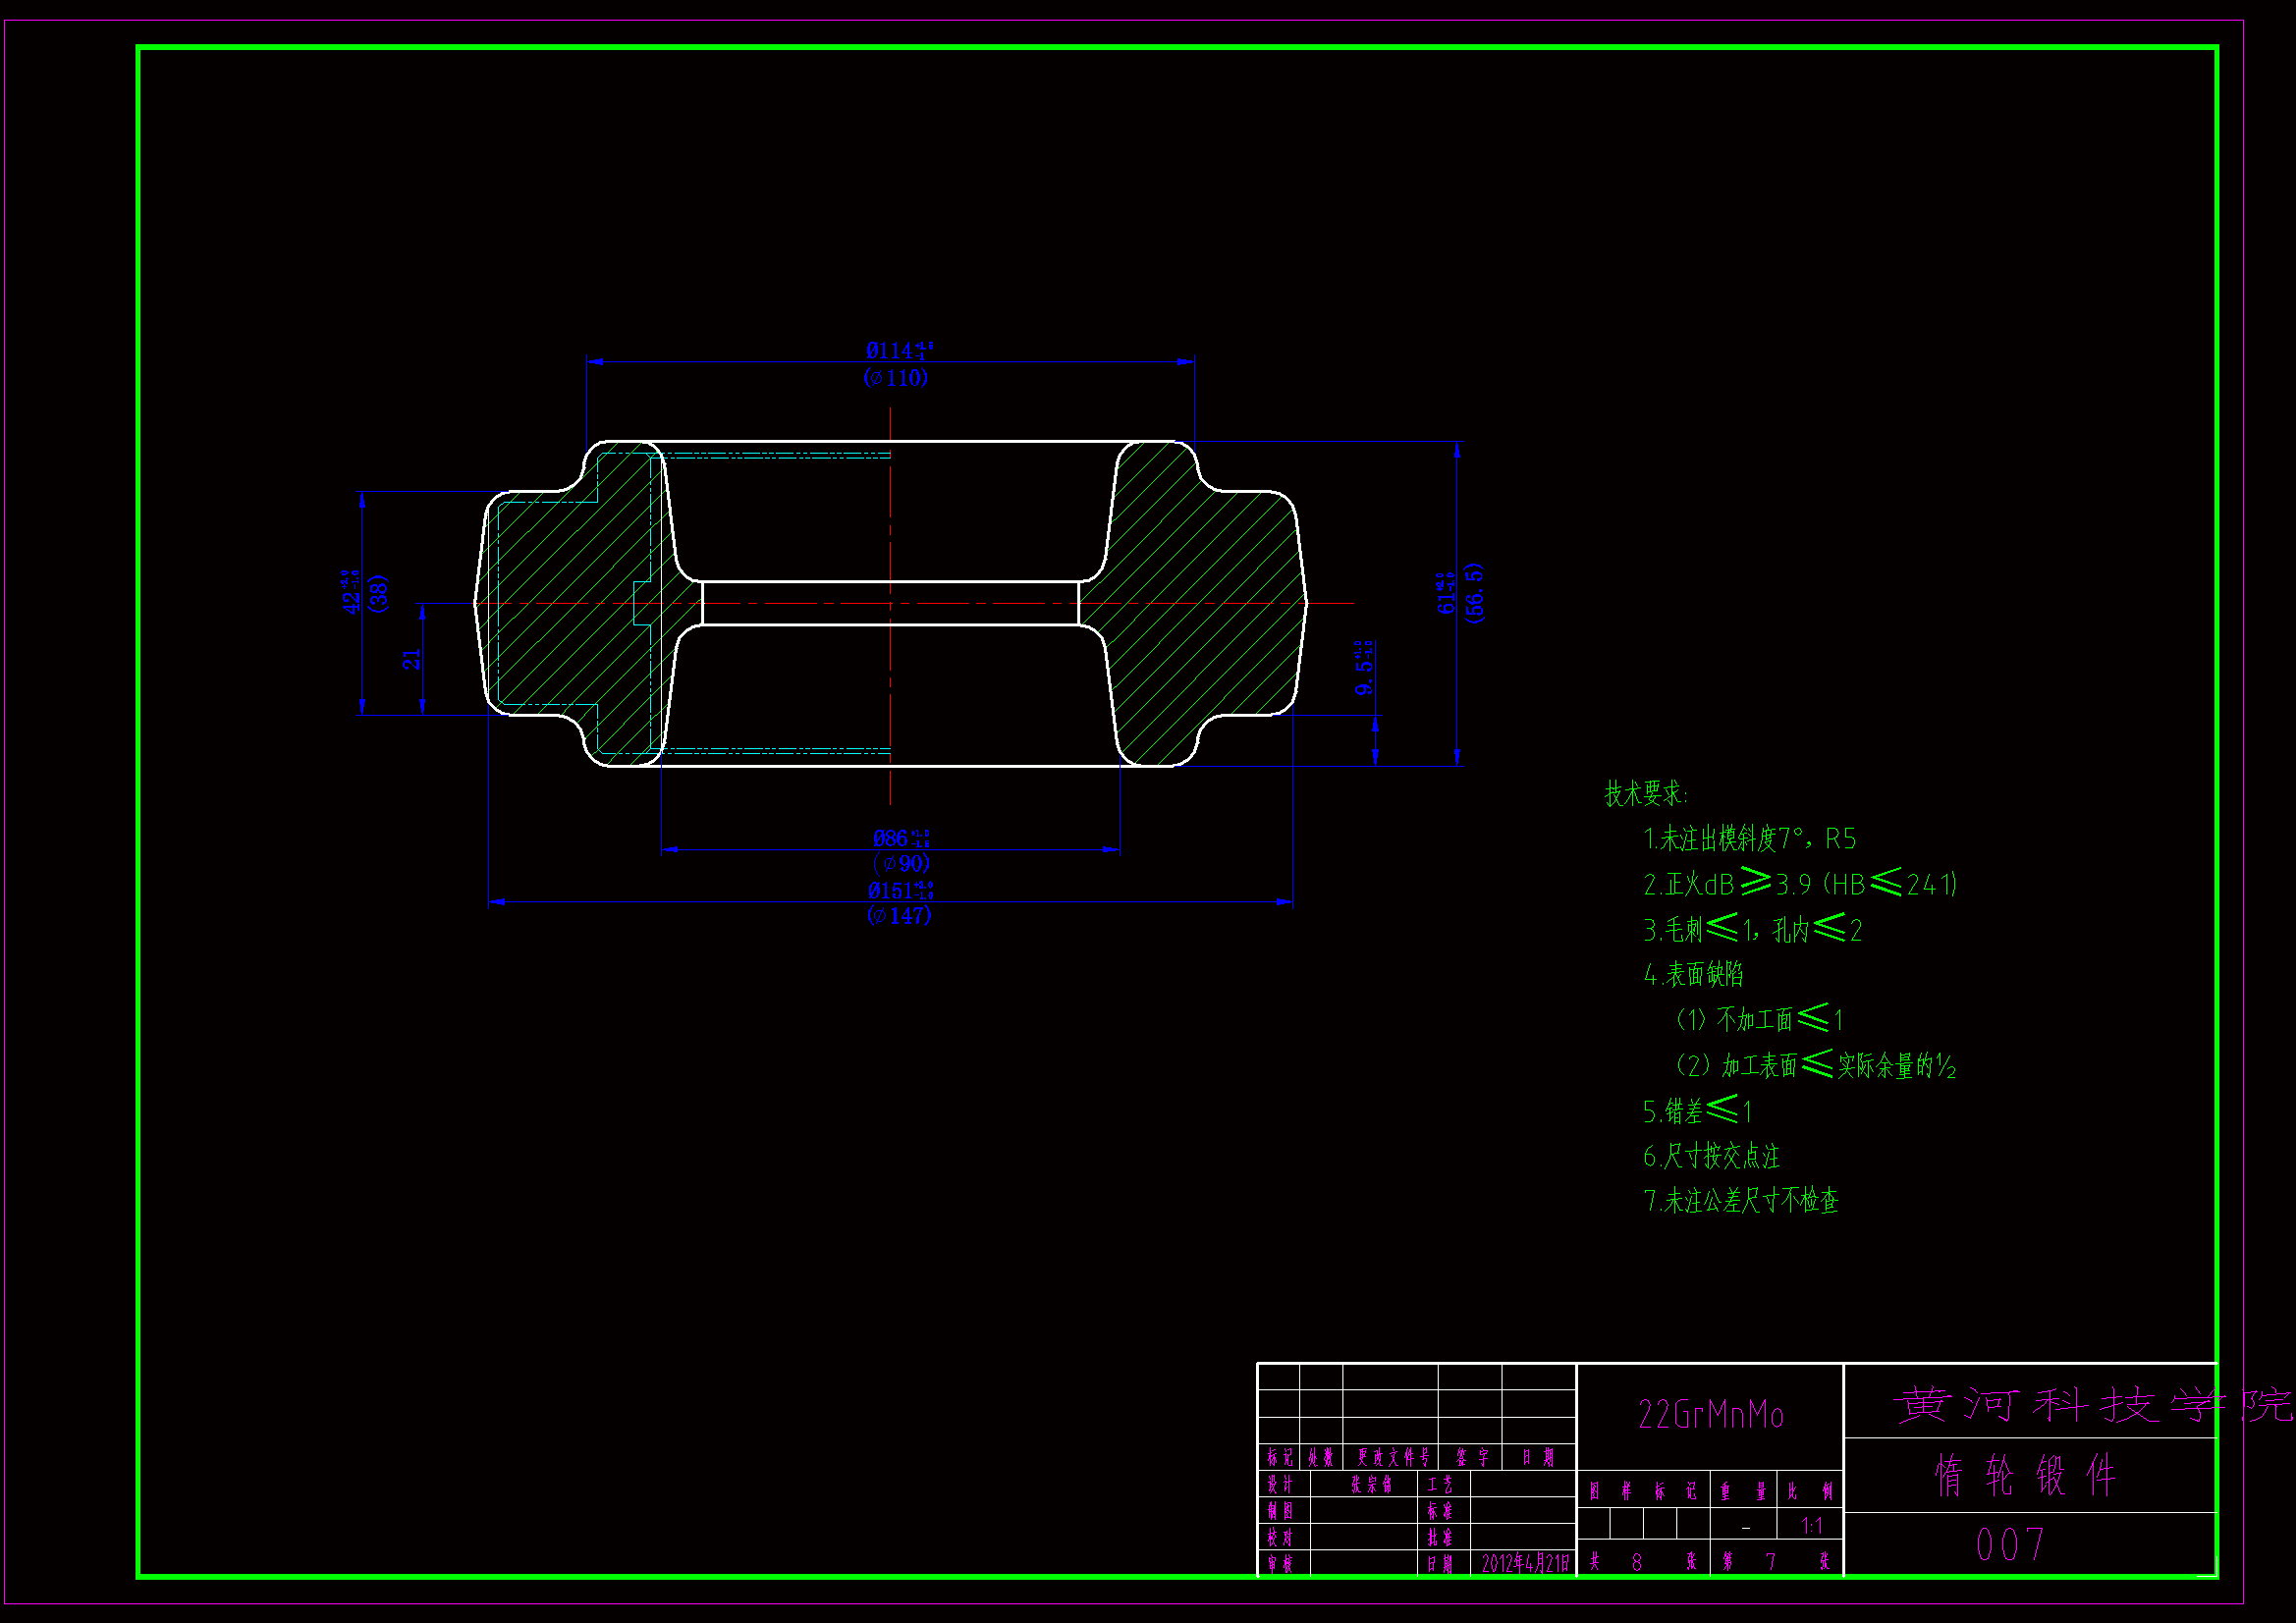
Task: Select drawing number 007 in title block
Action: coord(2011,1545)
